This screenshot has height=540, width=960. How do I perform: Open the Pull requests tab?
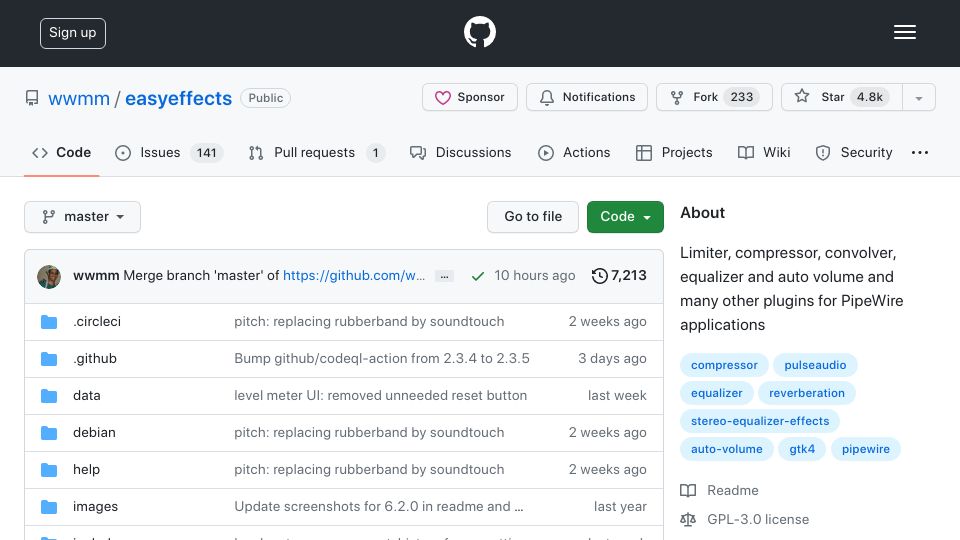317,152
